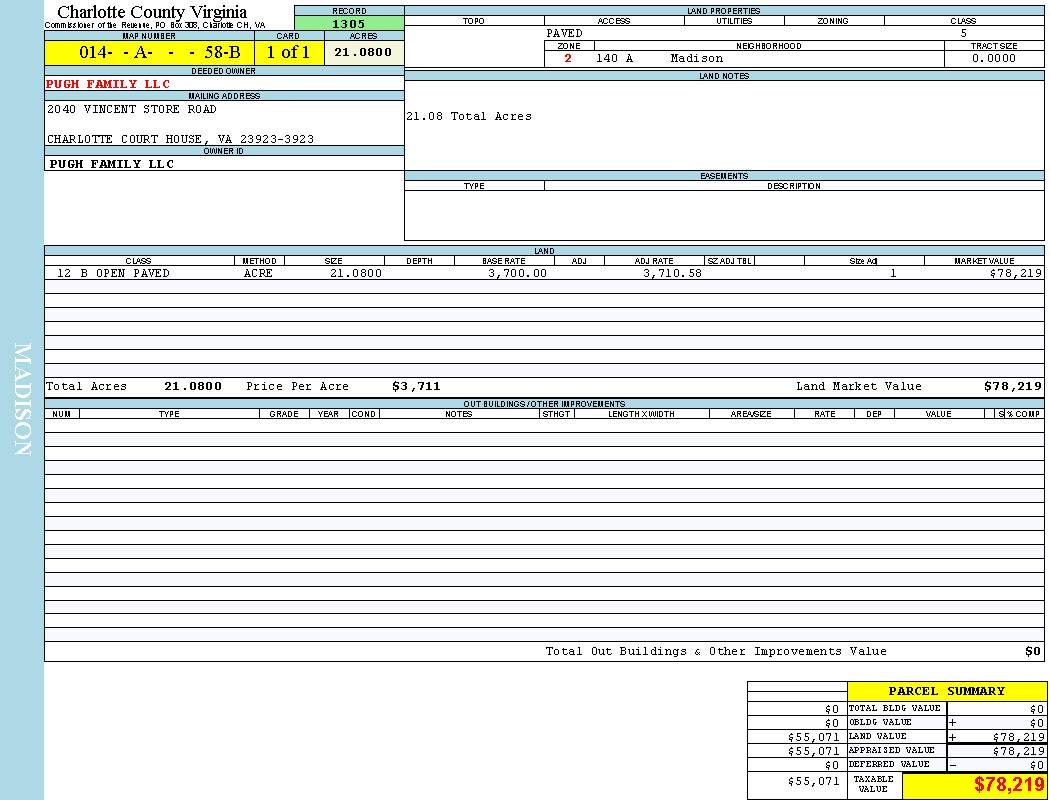1050x800 pixels.
Task: Click the red zone number 2
Action: tap(568, 58)
